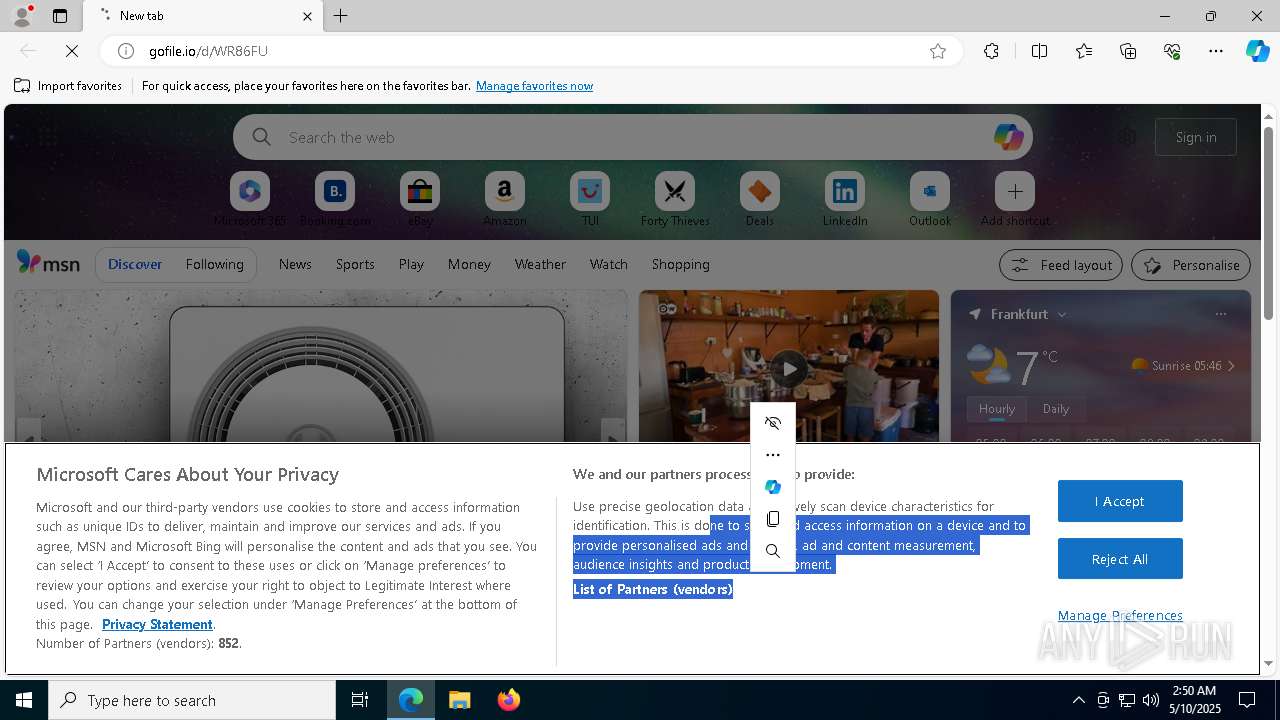Click Reject All cookies button

[x=1120, y=559]
